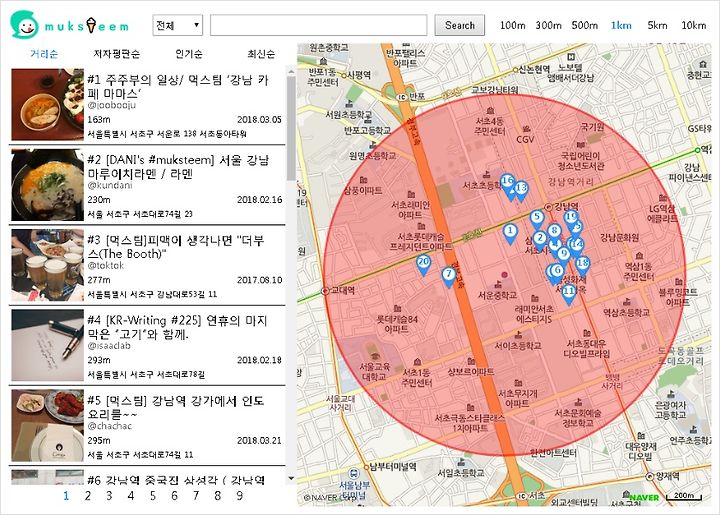
Task: Open thumbnail of post #5 인도 요리
Action: [x=48, y=425]
